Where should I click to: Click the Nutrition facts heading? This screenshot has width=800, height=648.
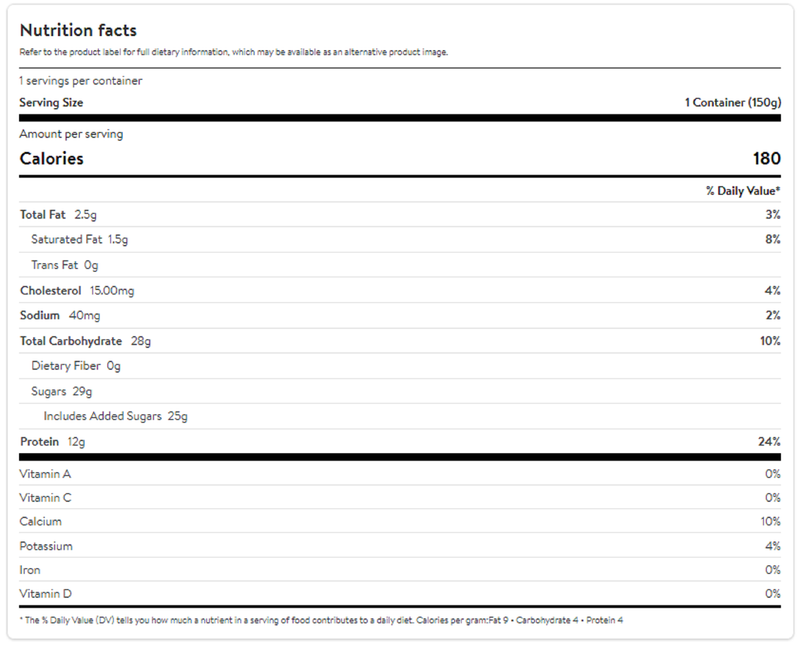pyautogui.click(x=78, y=31)
